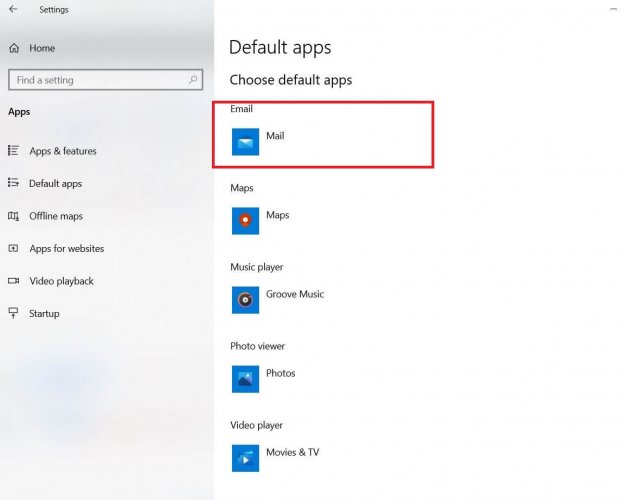The height and width of the screenshot is (500, 624).
Task: Click the Video playback camera icon
Action: (14, 281)
